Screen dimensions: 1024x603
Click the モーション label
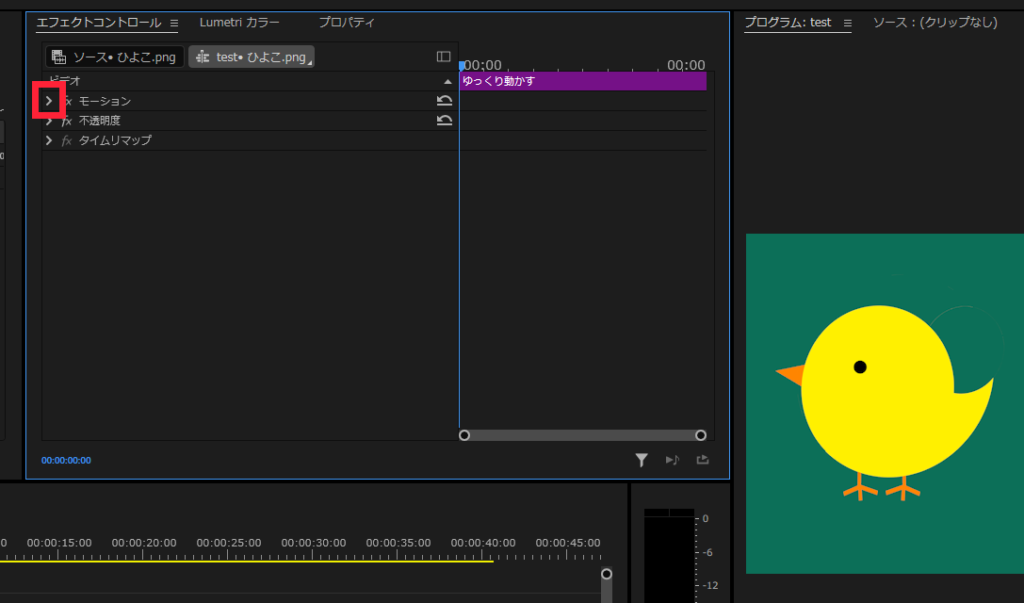[104, 101]
